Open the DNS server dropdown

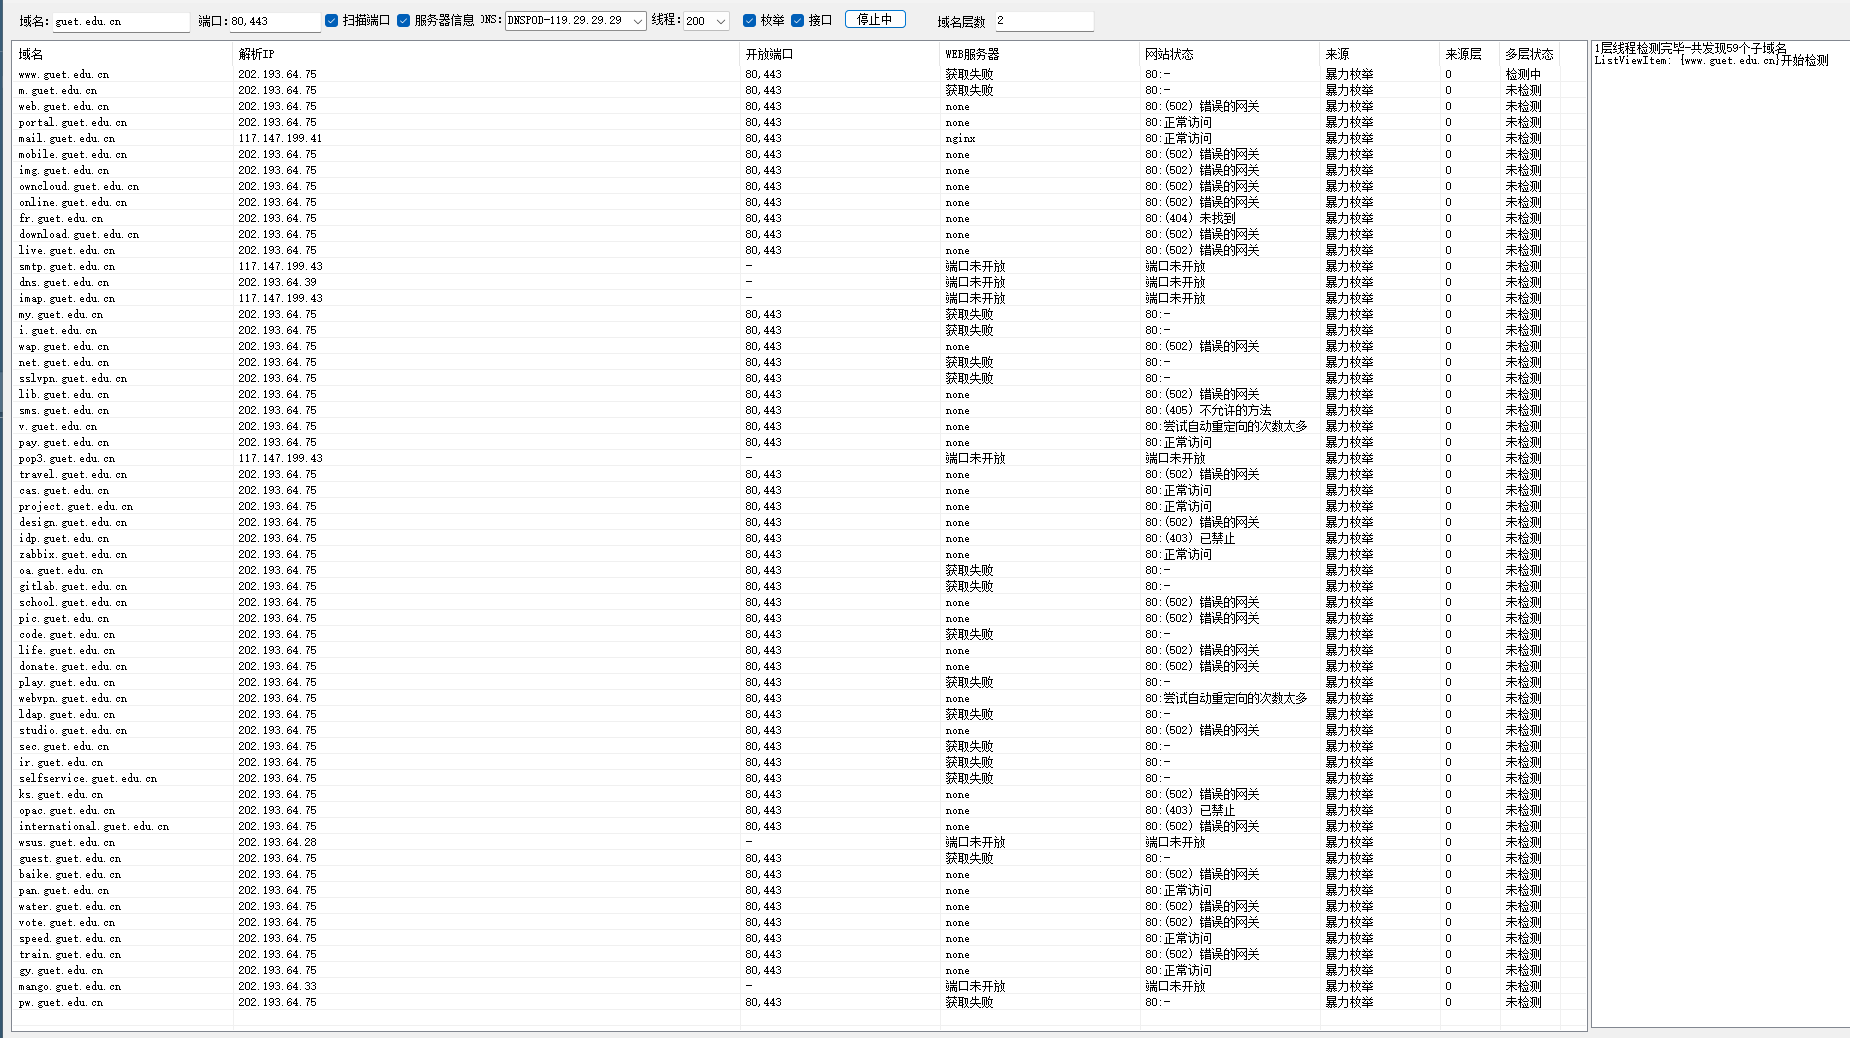pyautogui.click(x=637, y=21)
